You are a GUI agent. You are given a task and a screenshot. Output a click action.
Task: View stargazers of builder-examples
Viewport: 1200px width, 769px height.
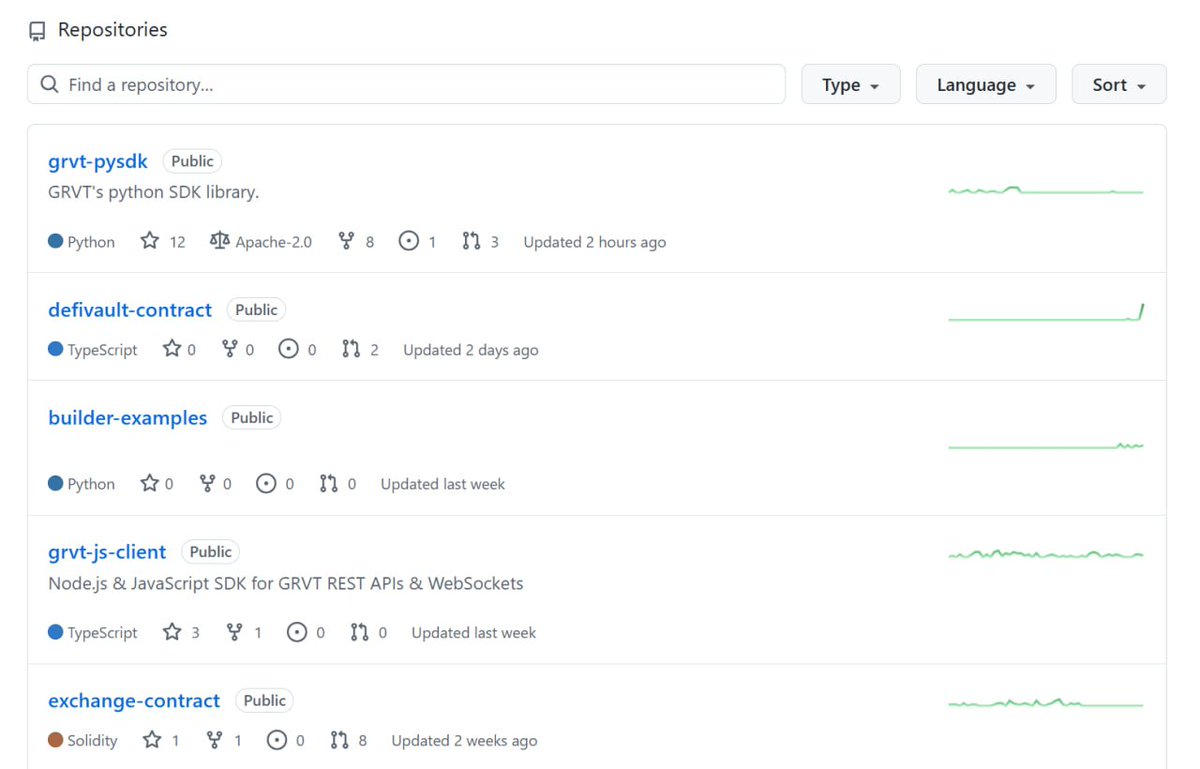[x=157, y=484]
